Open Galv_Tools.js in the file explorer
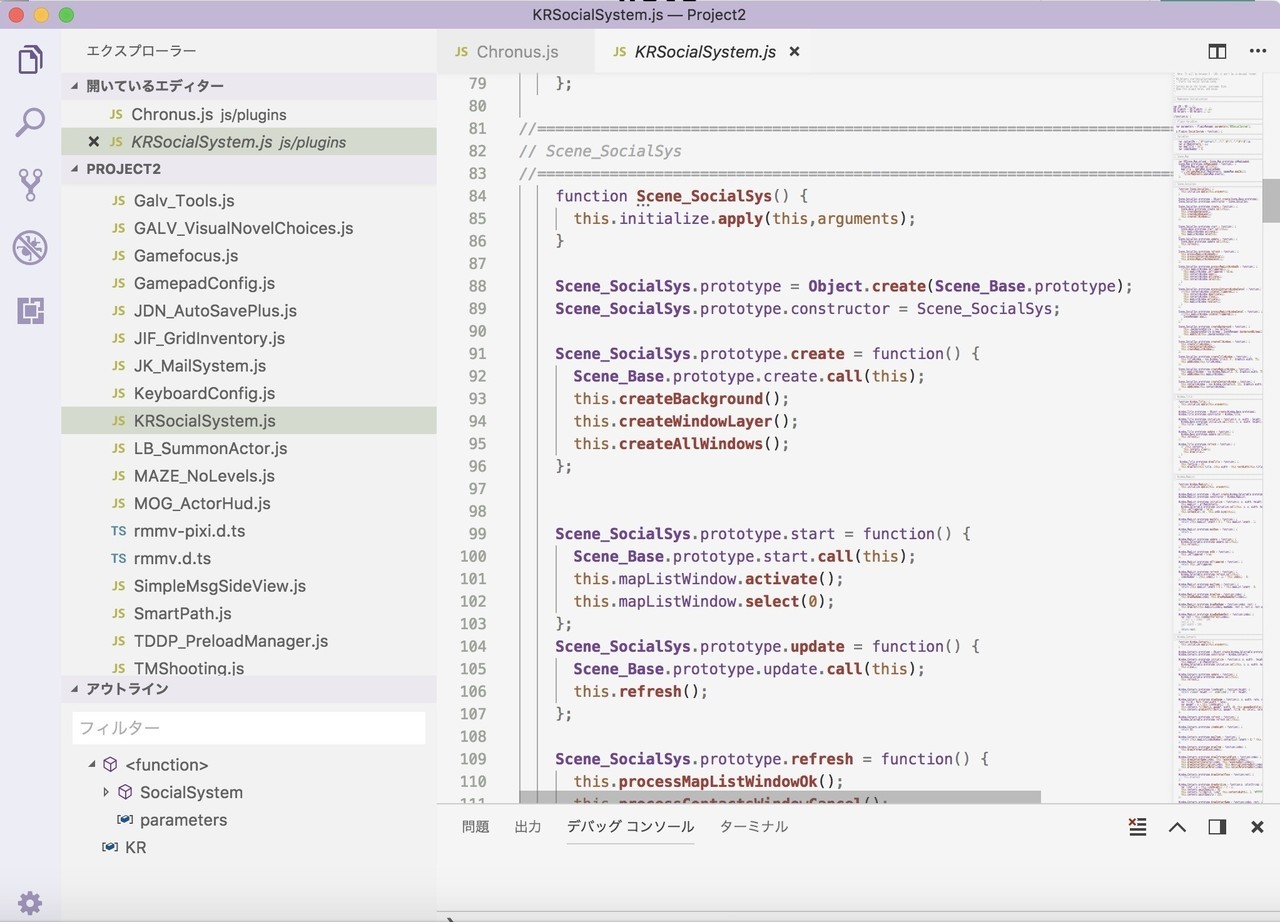This screenshot has height=922, width=1280. click(249, 201)
